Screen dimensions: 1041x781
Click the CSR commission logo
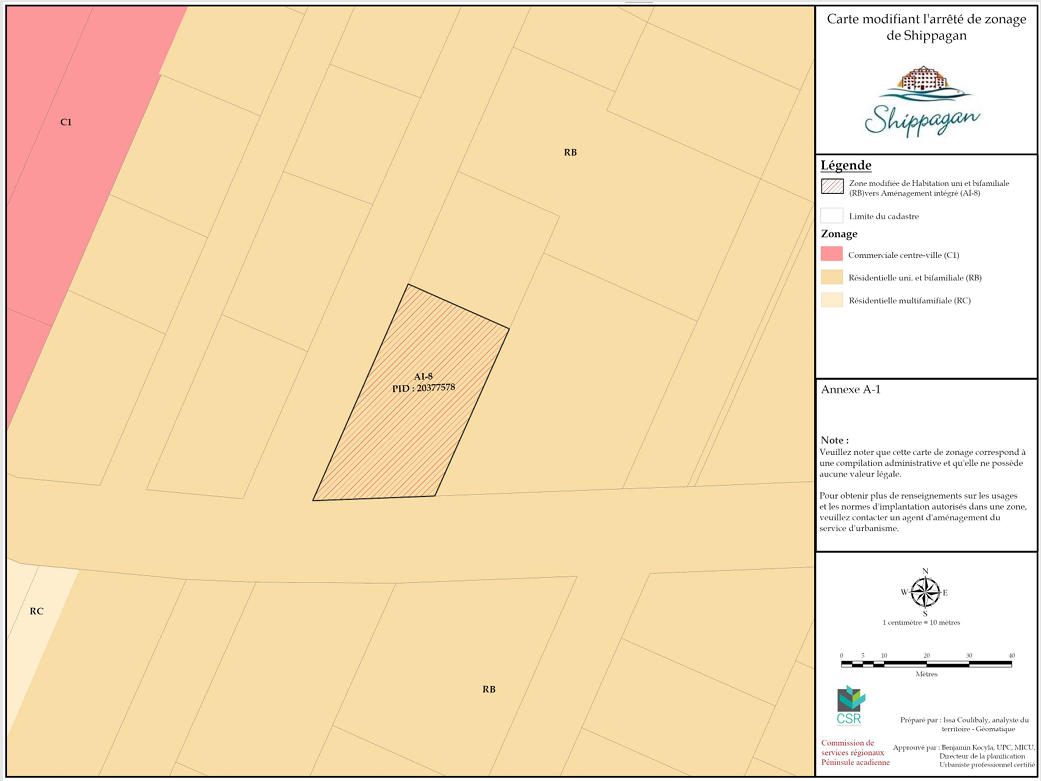(849, 706)
